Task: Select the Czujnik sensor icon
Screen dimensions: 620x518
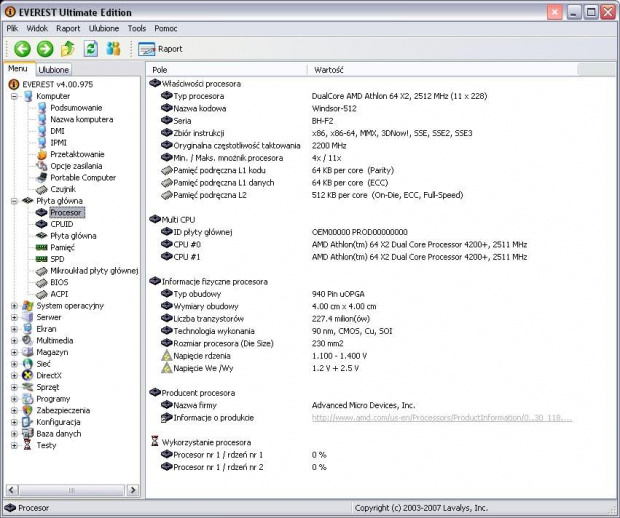Action: (x=42, y=189)
